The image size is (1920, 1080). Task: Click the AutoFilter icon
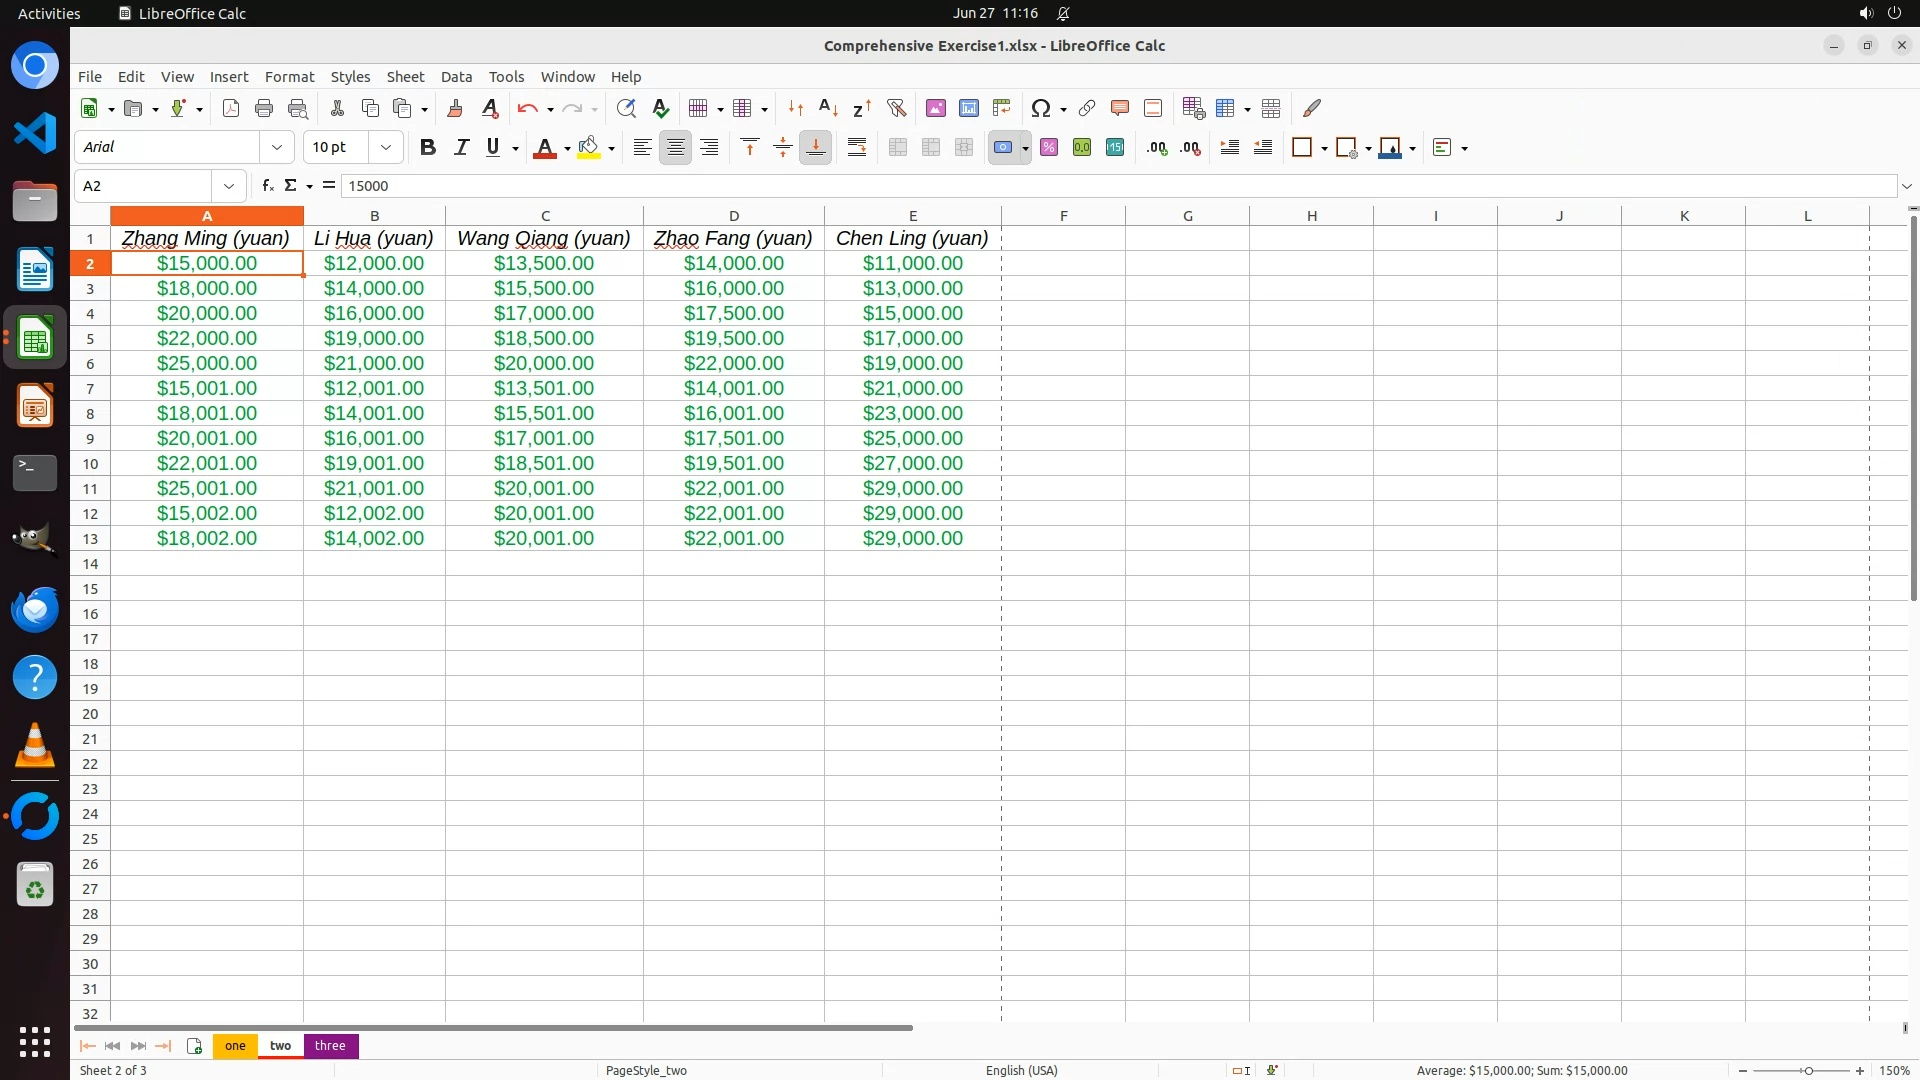tap(896, 108)
